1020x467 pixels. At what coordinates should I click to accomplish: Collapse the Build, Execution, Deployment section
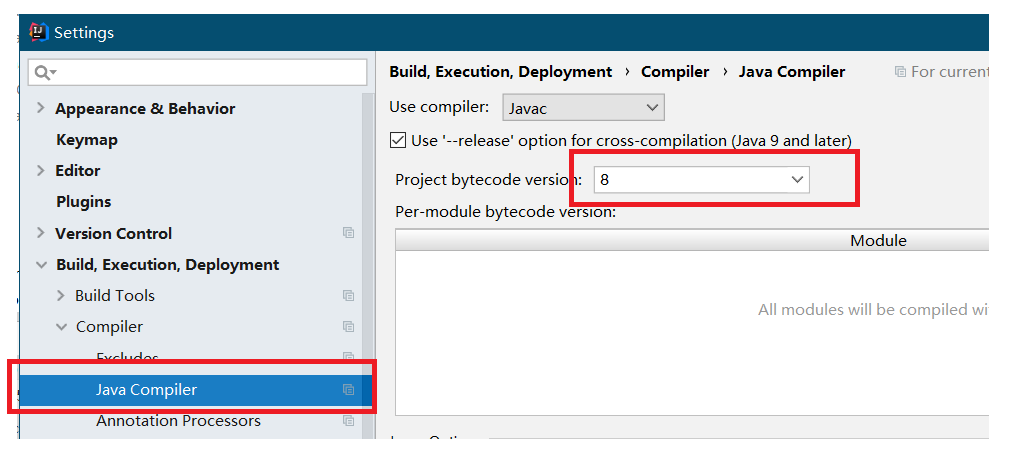click(41, 265)
